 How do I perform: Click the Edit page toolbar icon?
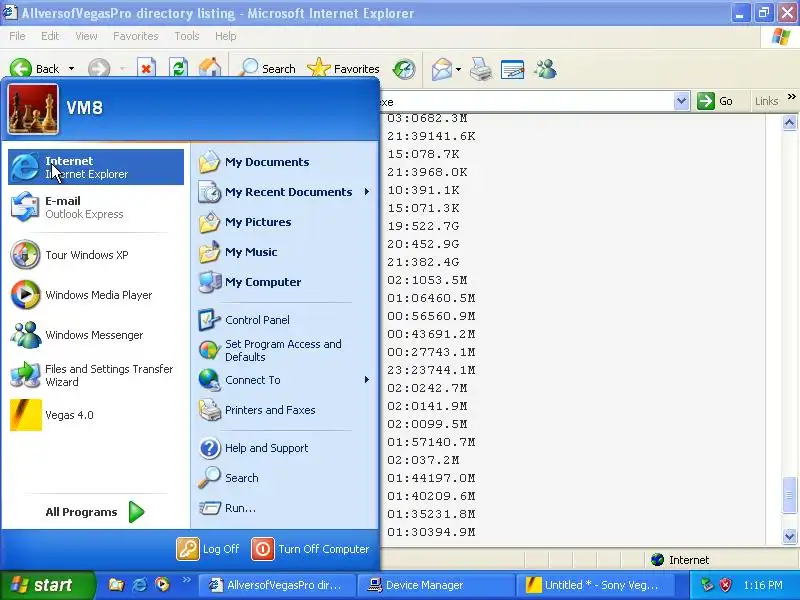[x=512, y=69]
